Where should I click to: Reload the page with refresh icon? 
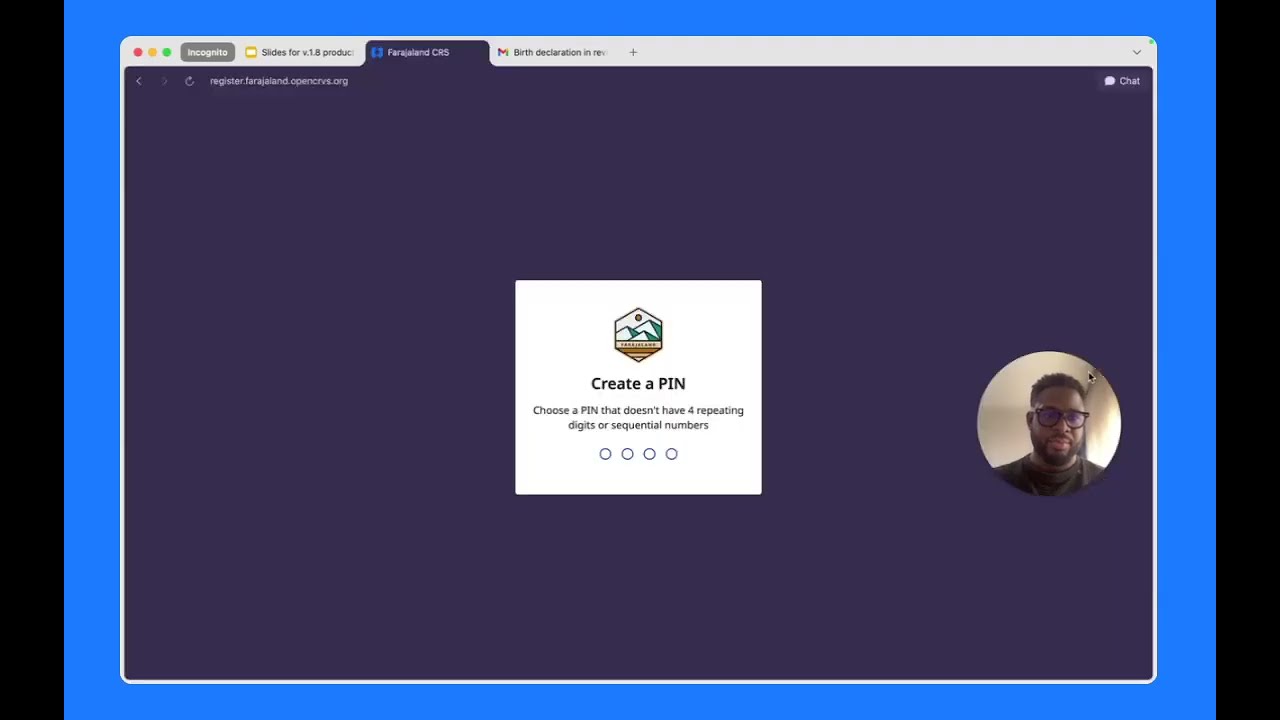(189, 81)
